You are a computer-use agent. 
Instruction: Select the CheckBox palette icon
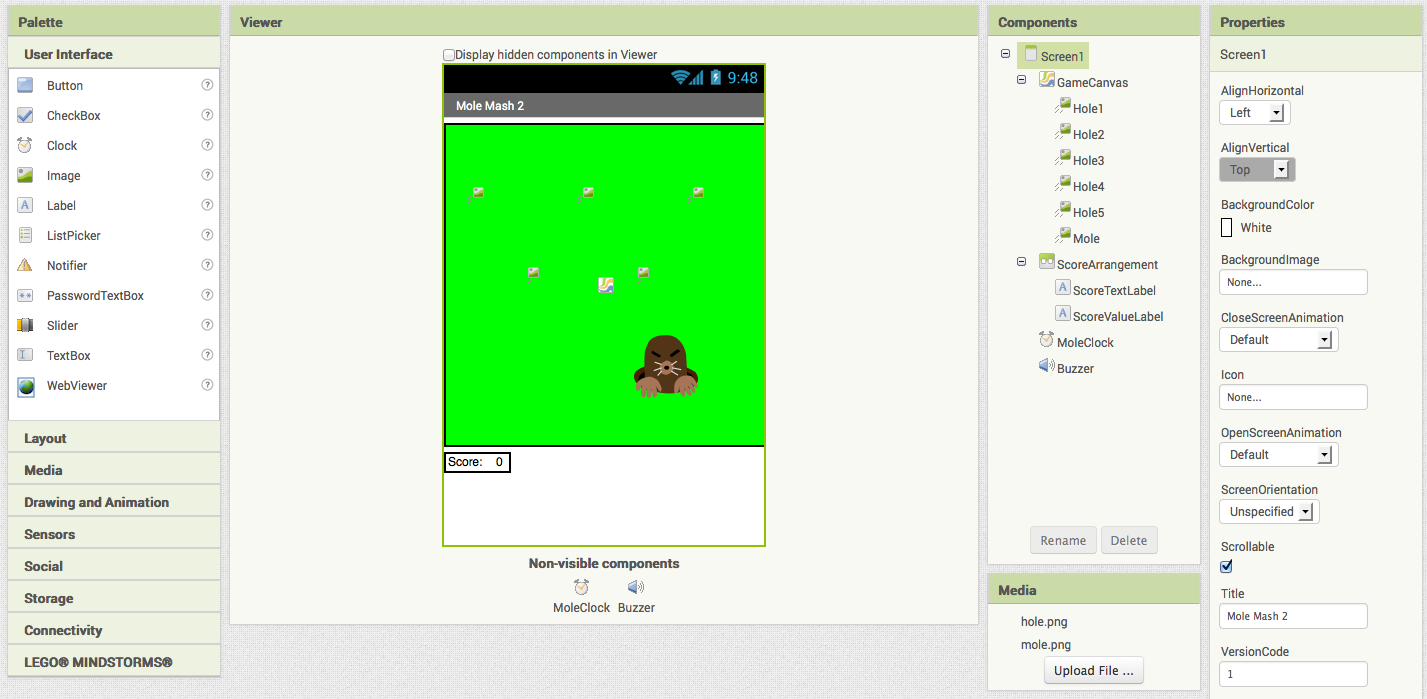[x=25, y=116]
